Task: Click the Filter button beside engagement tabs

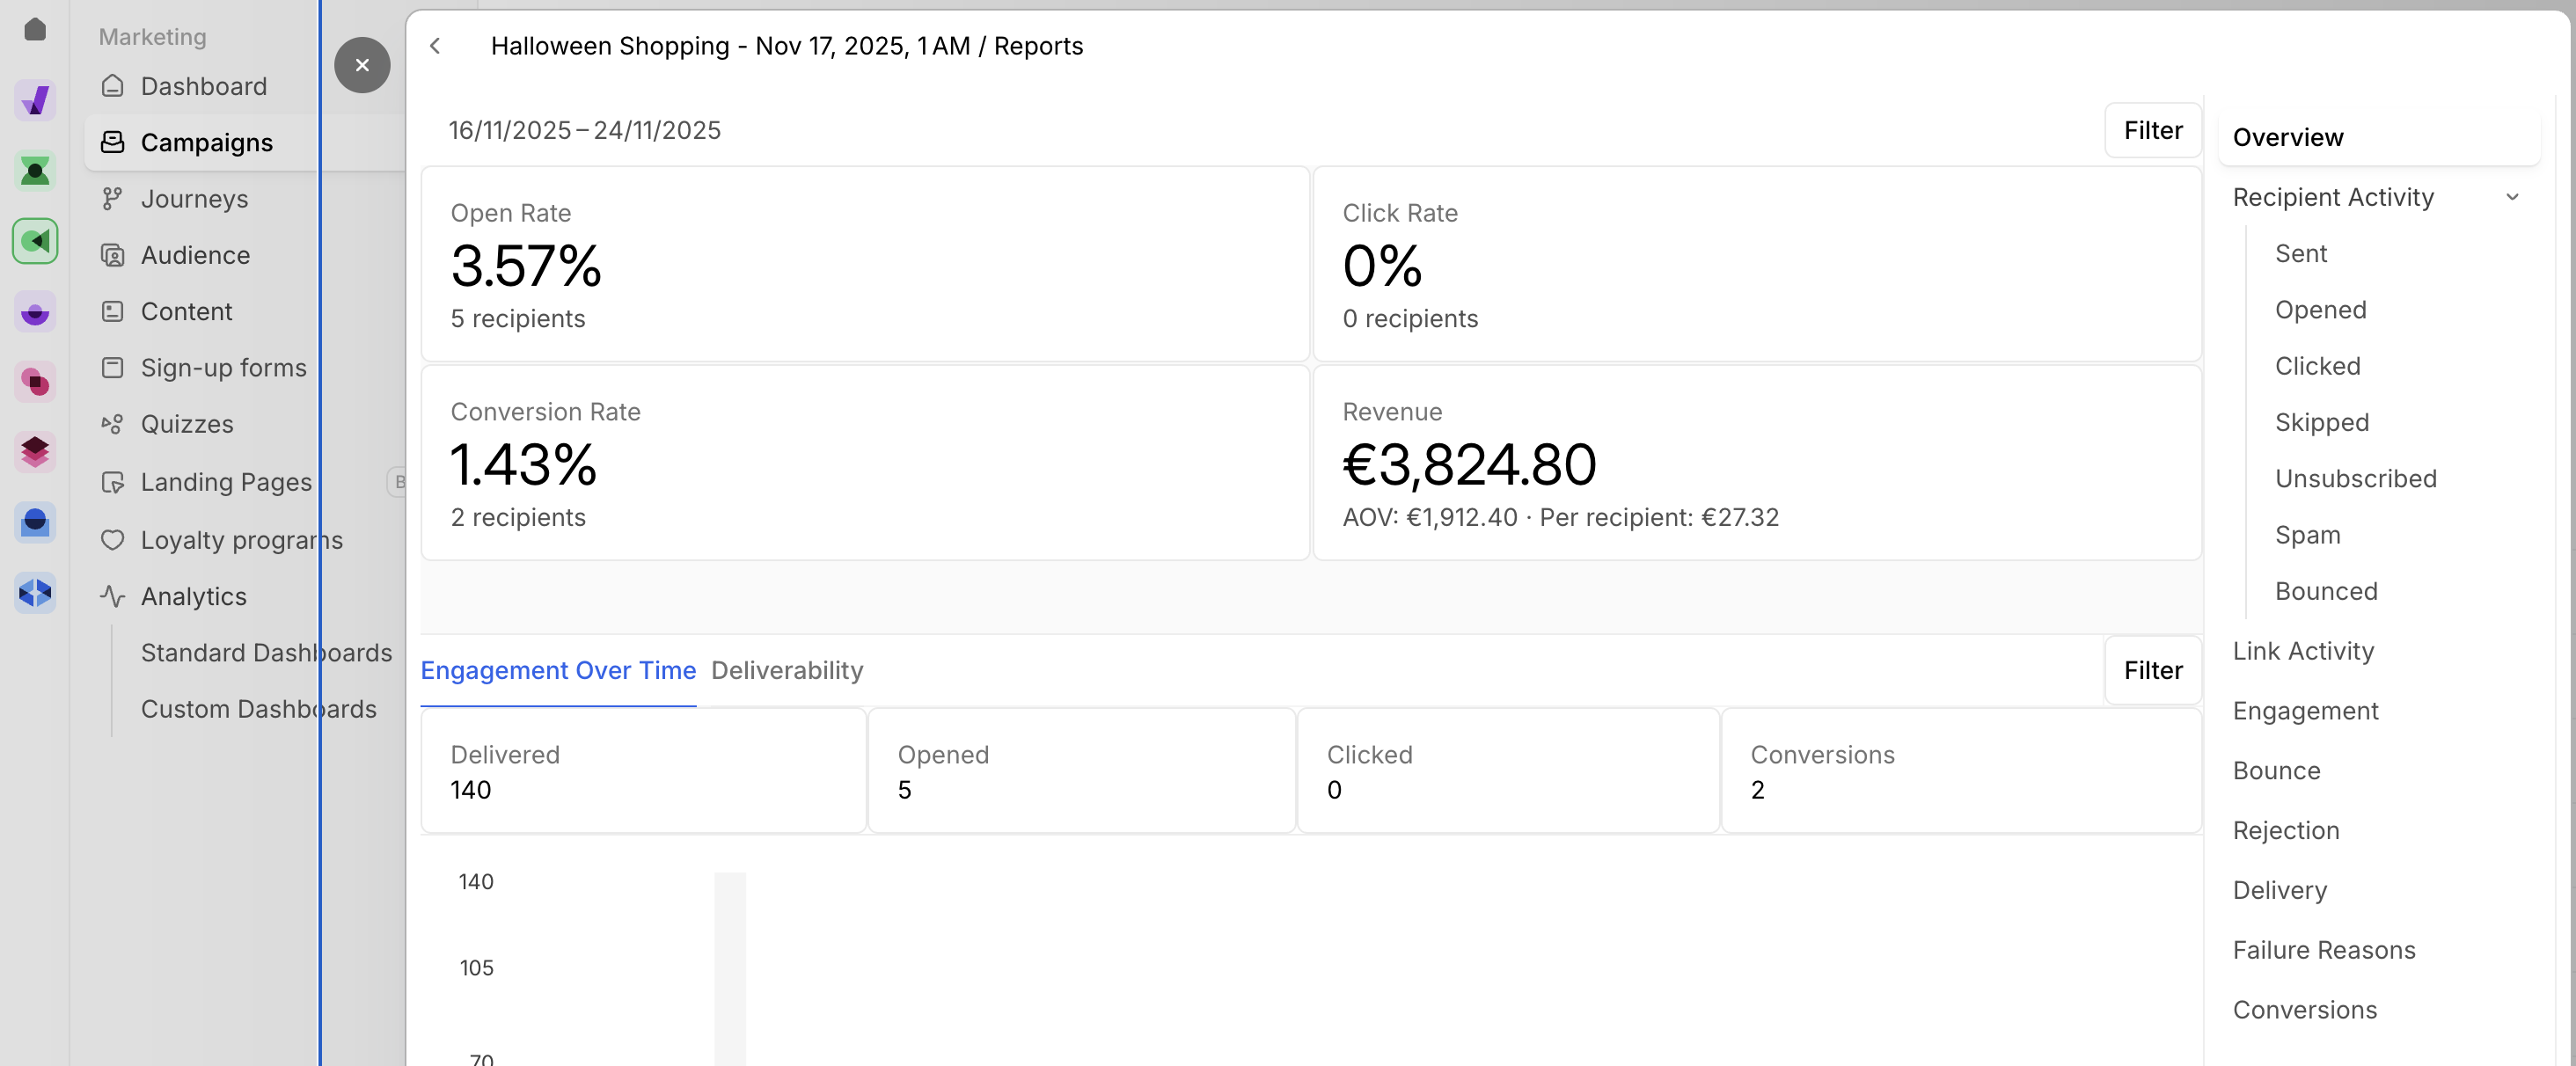Action: click(2152, 670)
